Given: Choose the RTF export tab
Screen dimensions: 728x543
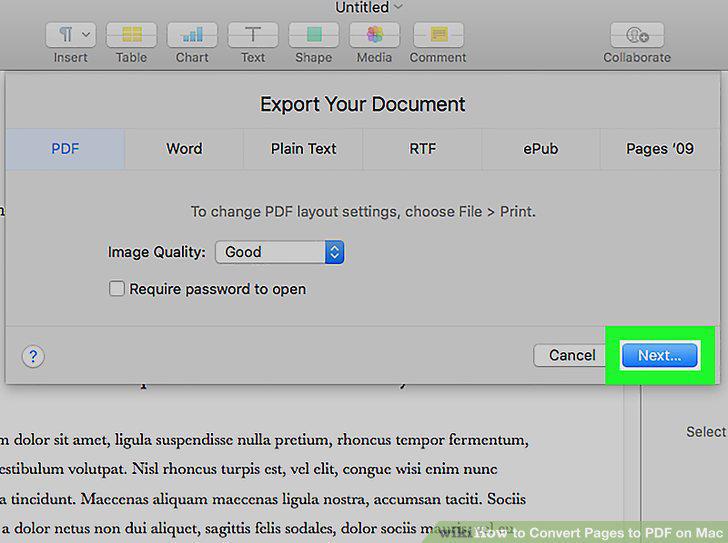Looking at the screenshot, I should coord(422,149).
